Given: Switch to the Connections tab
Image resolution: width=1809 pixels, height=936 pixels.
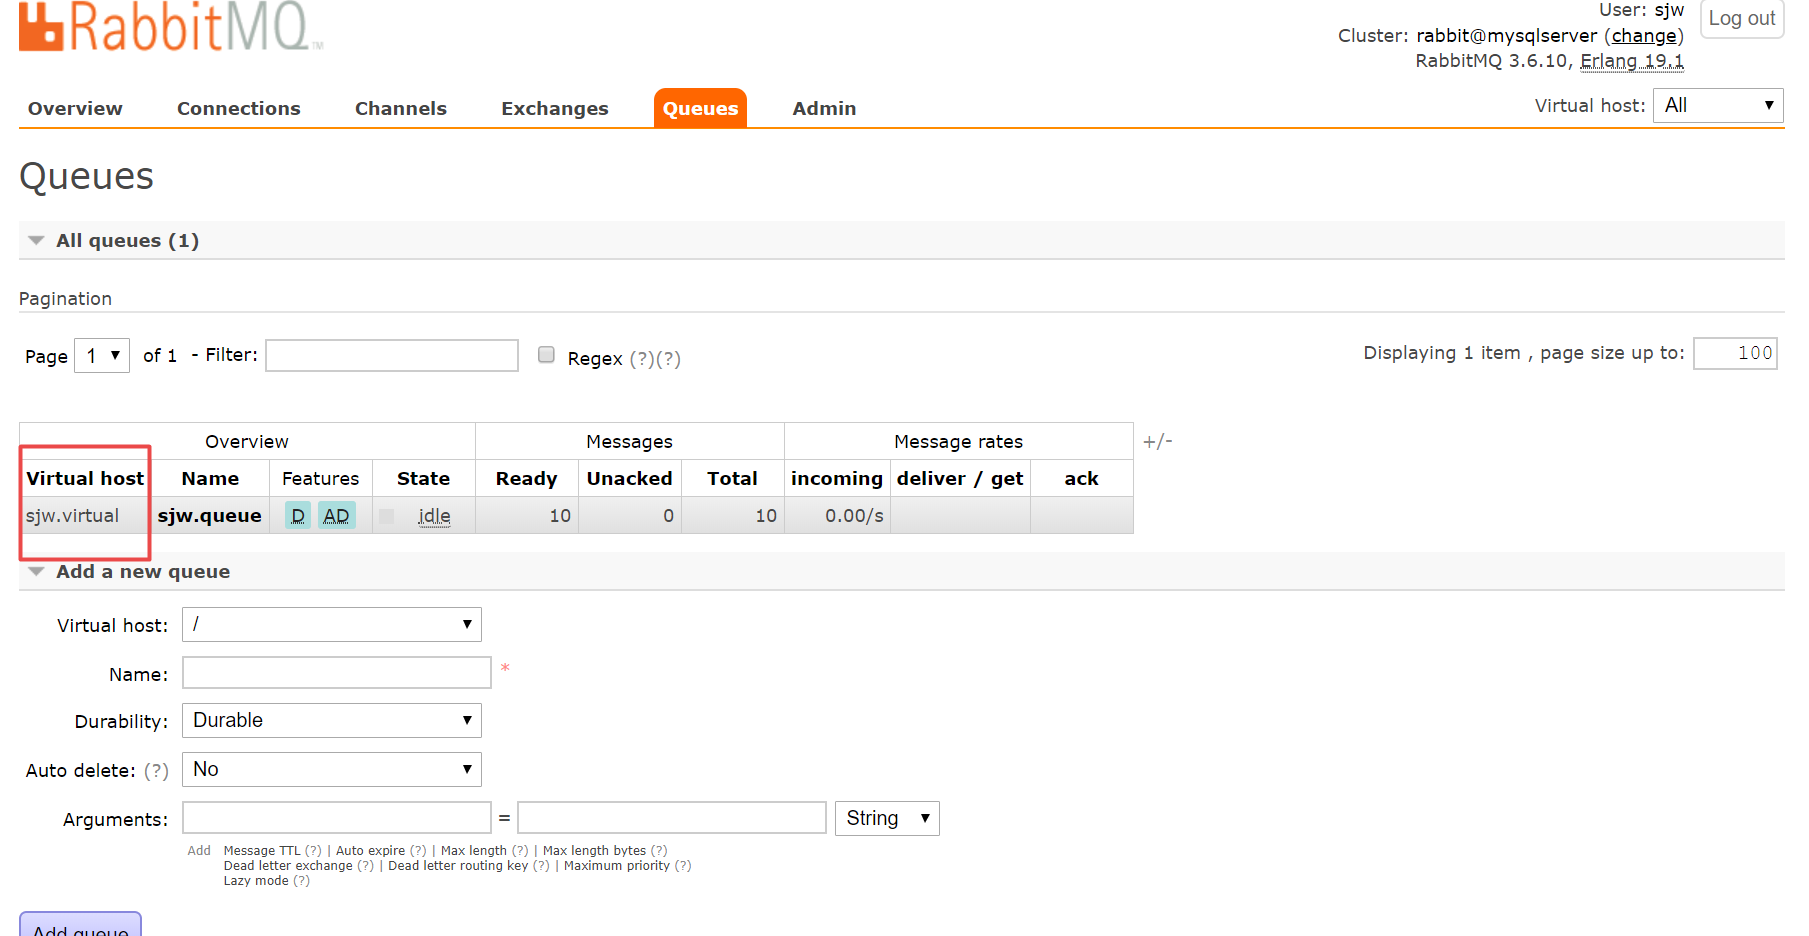Looking at the screenshot, I should click(238, 108).
